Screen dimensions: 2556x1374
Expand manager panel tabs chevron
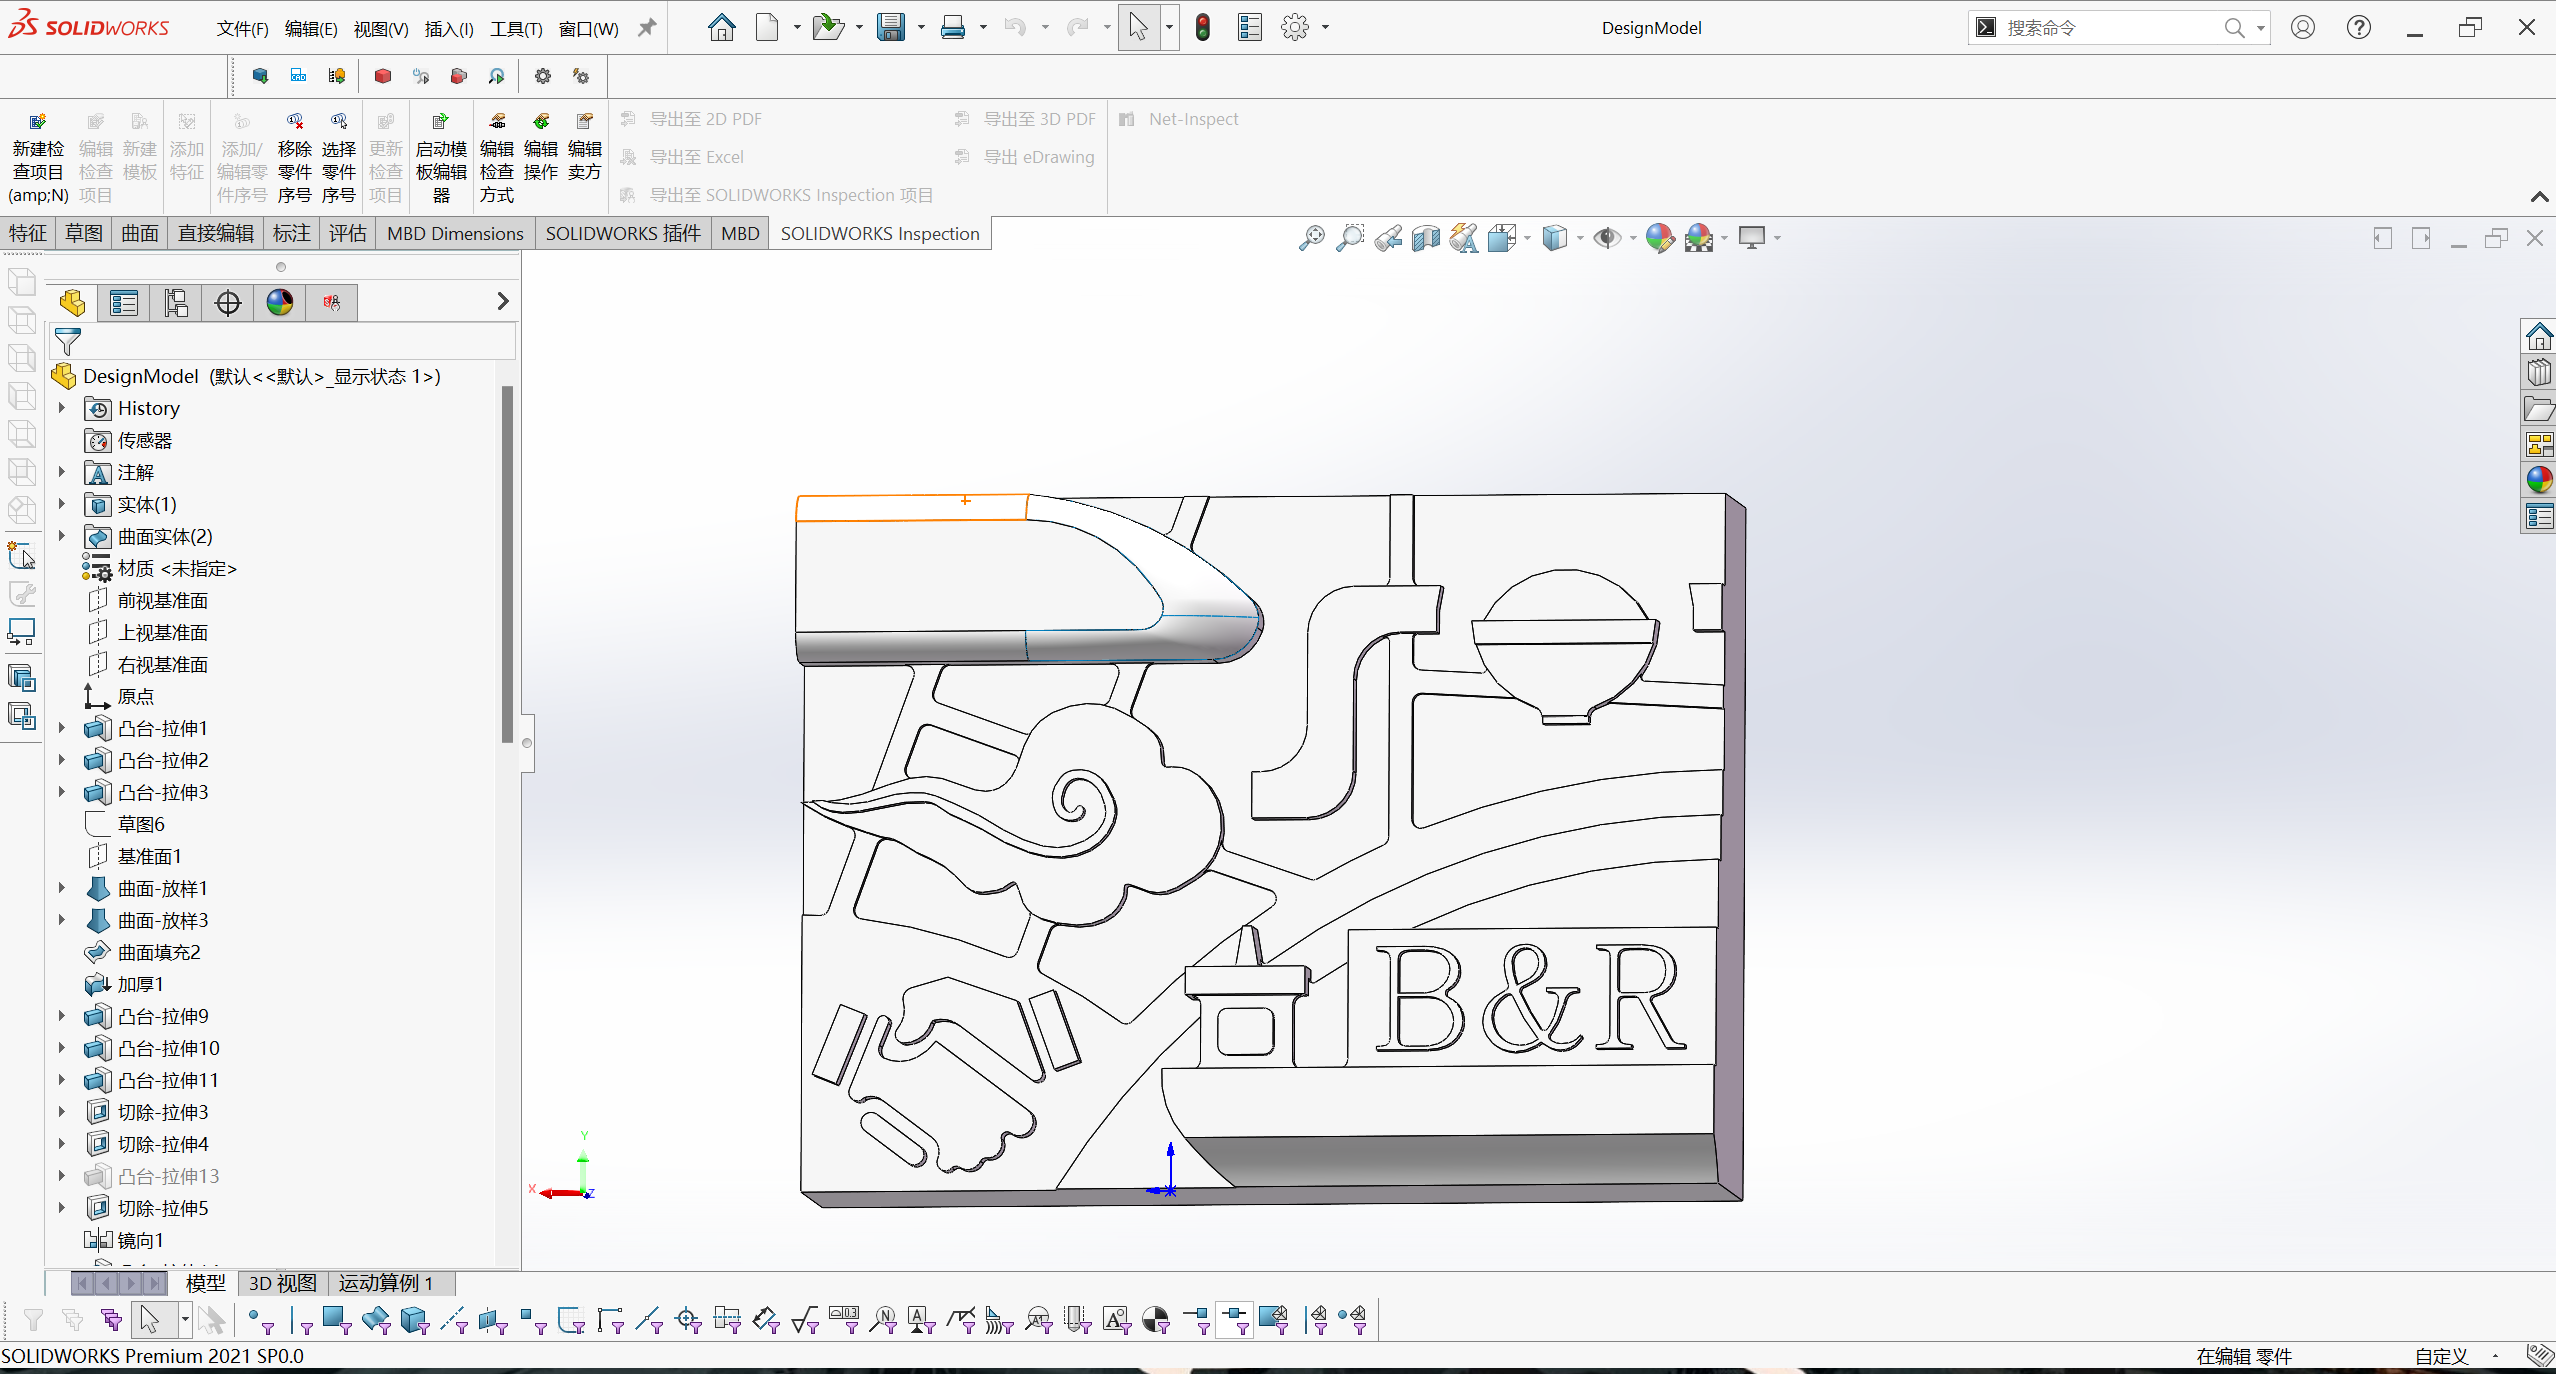pos(503,301)
